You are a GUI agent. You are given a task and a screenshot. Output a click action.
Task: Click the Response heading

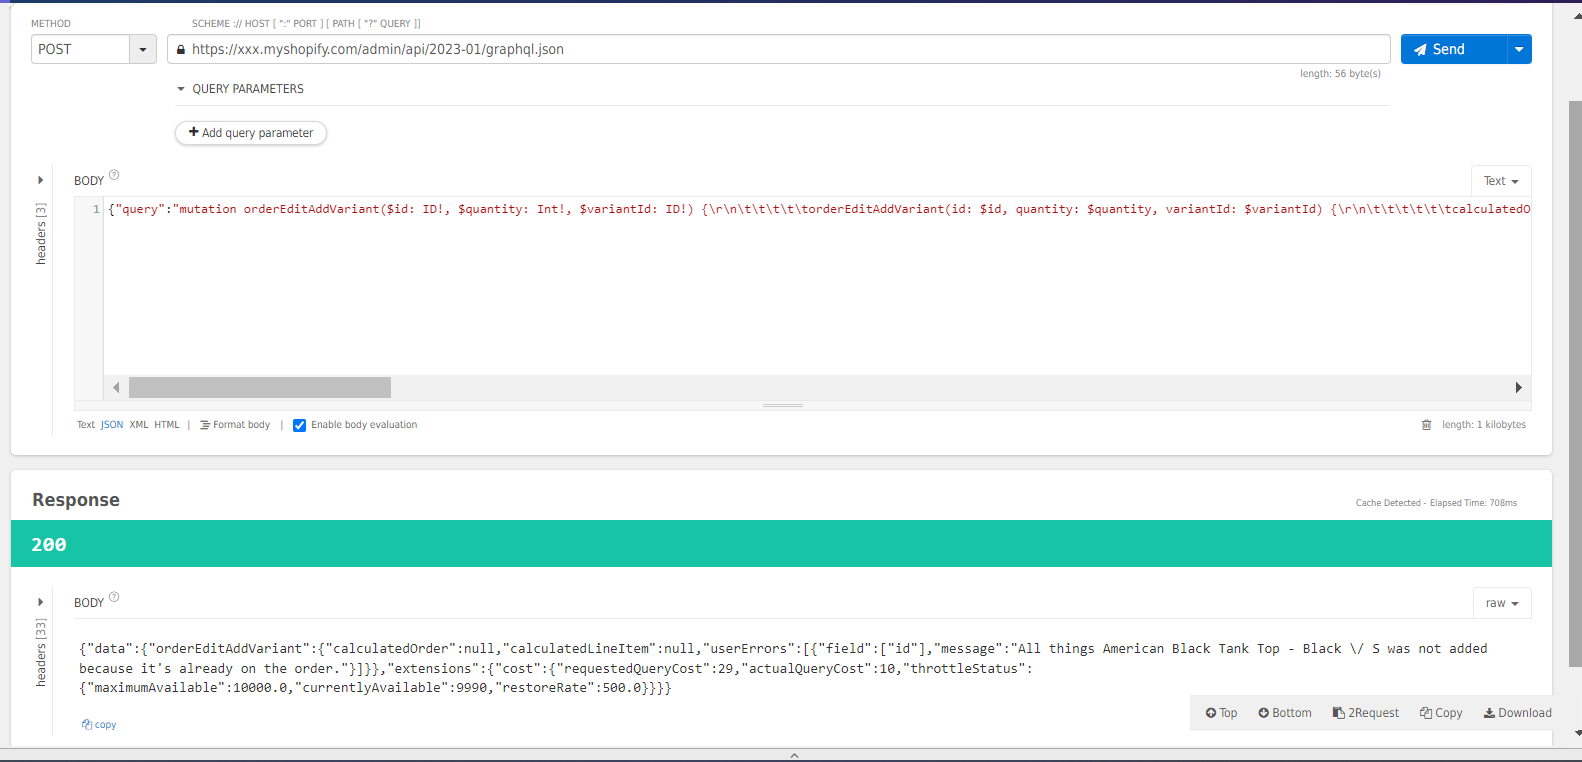[76, 500]
